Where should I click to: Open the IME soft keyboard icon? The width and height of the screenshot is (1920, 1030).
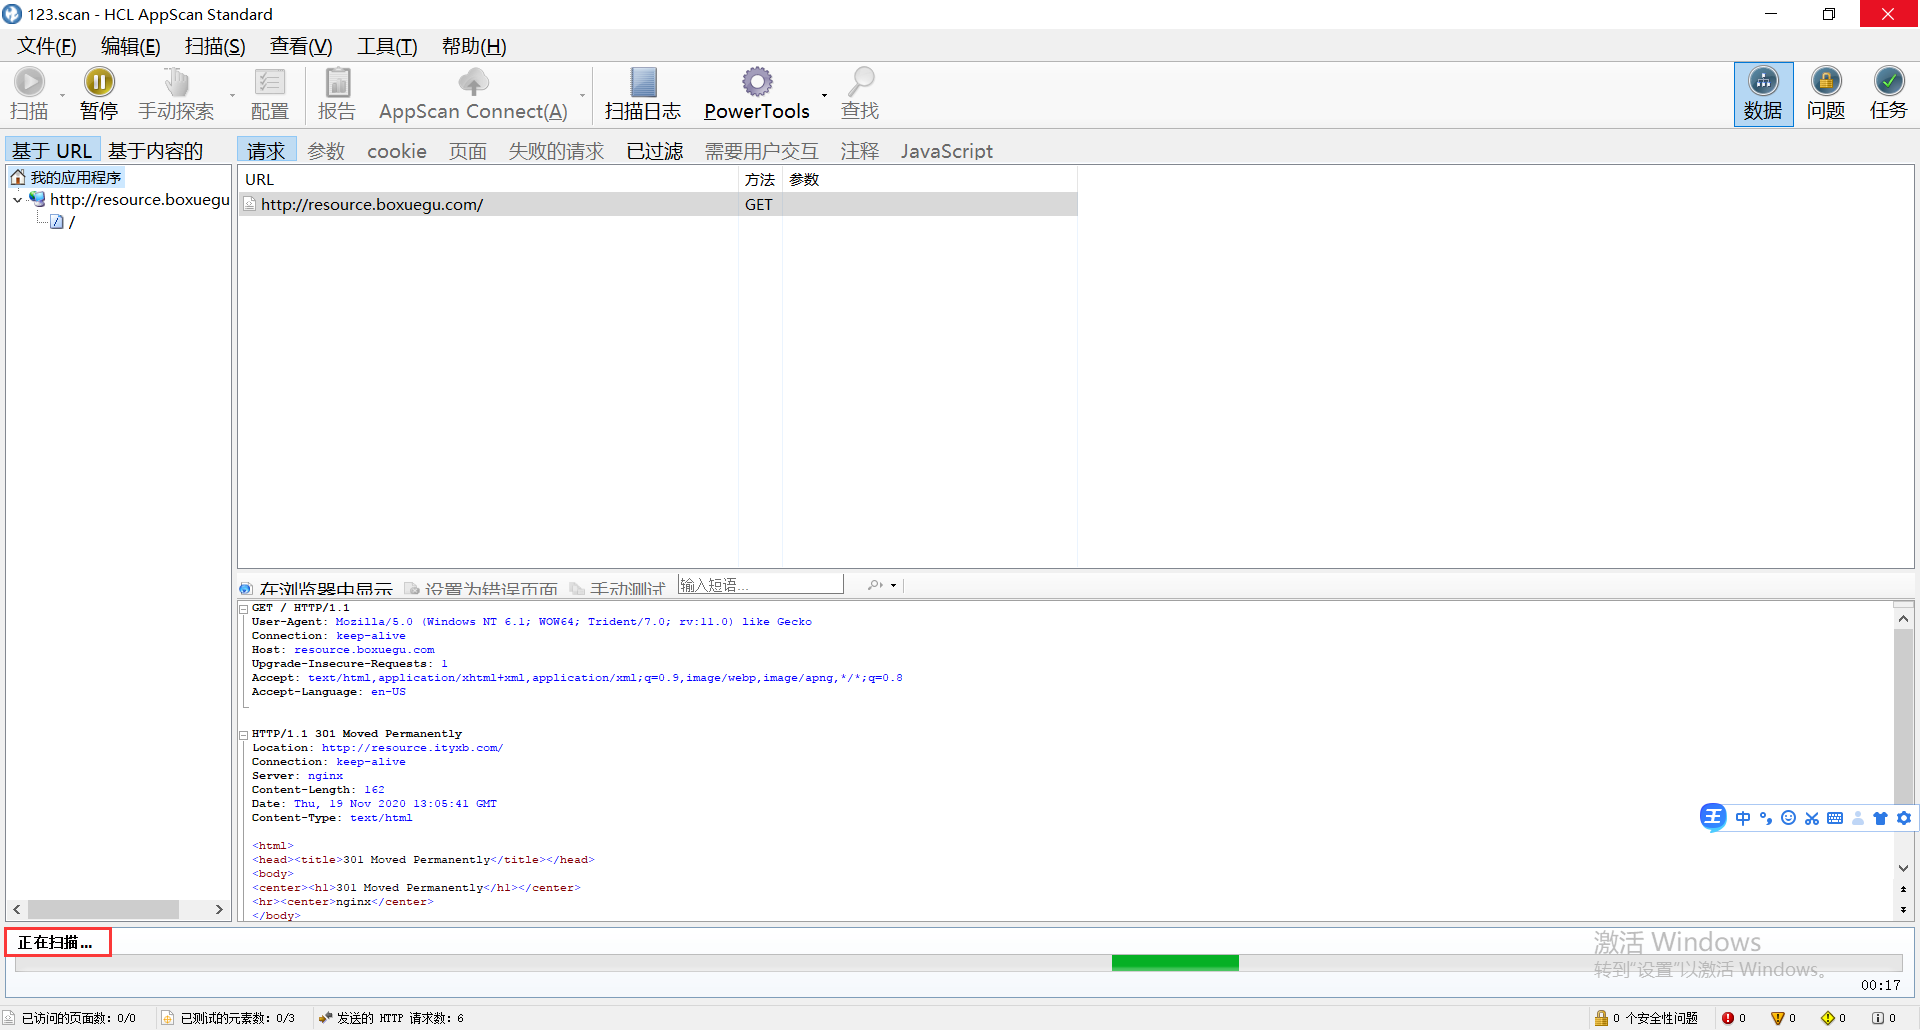(x=1835, y=818)
